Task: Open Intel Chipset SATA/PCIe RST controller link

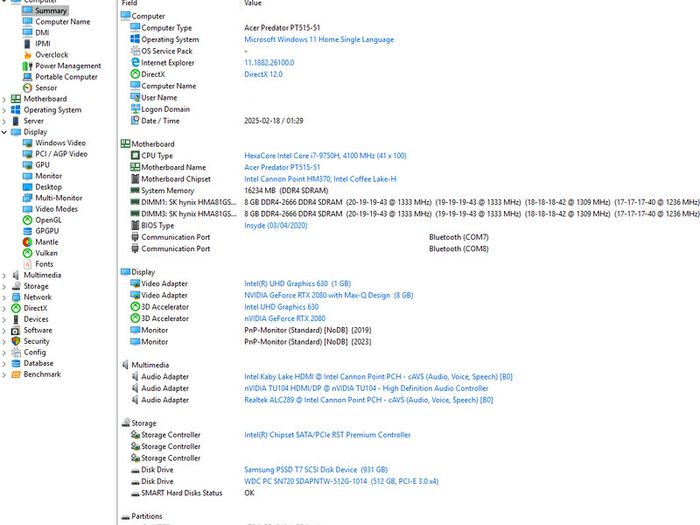Action: coord(327,435)
